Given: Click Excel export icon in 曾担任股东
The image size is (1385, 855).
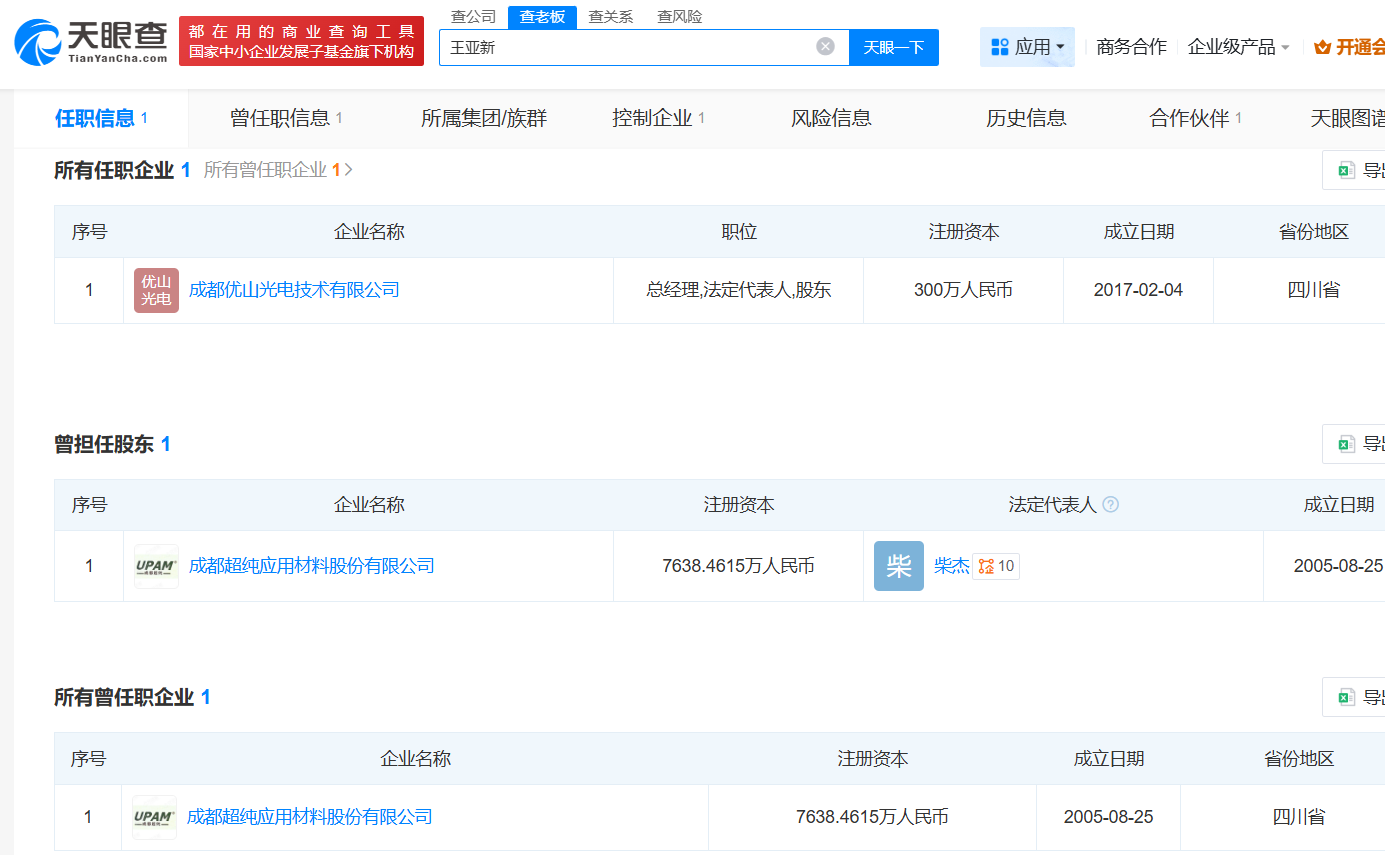Looking at the screenshot, I should [1347, 444].
